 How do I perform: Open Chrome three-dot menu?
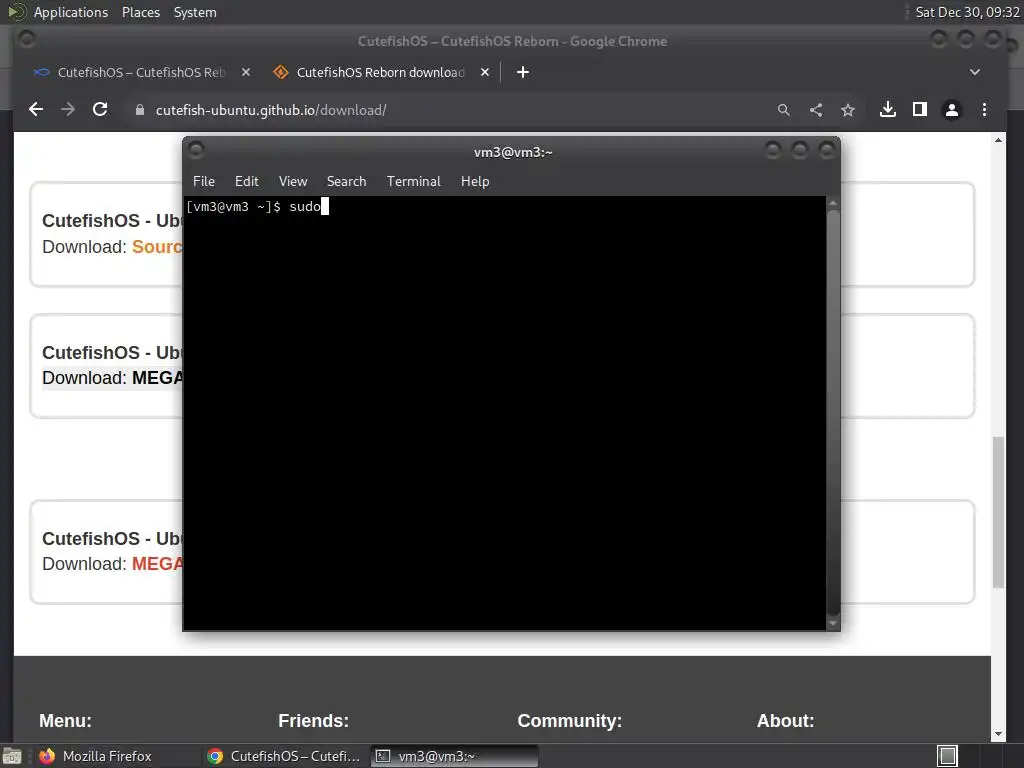[984, 110]
